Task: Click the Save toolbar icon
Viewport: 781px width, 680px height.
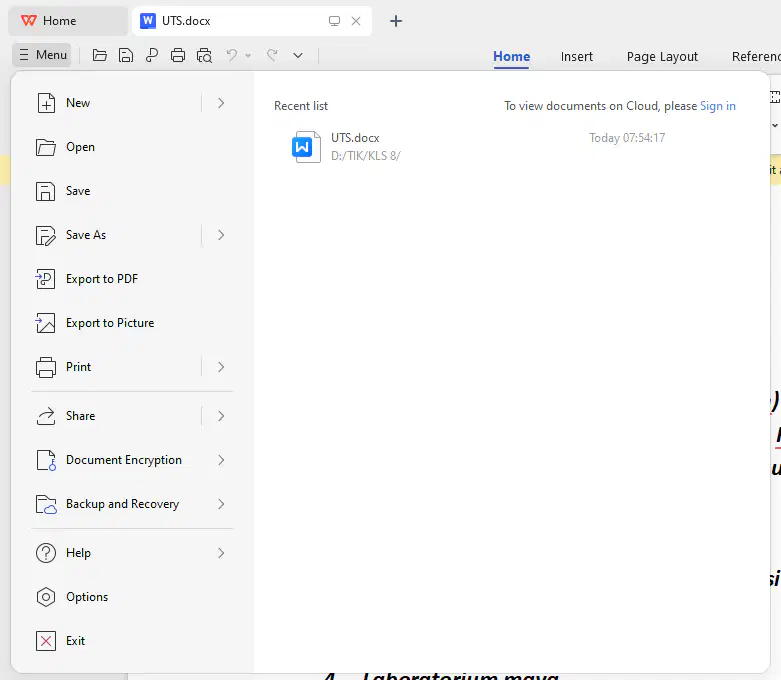Action: pos(126,55)
